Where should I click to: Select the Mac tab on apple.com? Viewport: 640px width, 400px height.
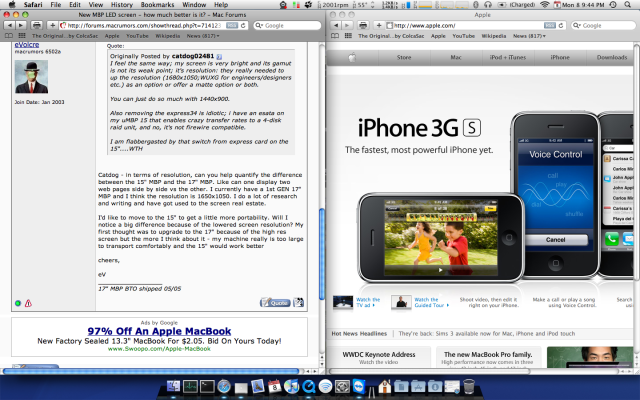tap(456, 58)
